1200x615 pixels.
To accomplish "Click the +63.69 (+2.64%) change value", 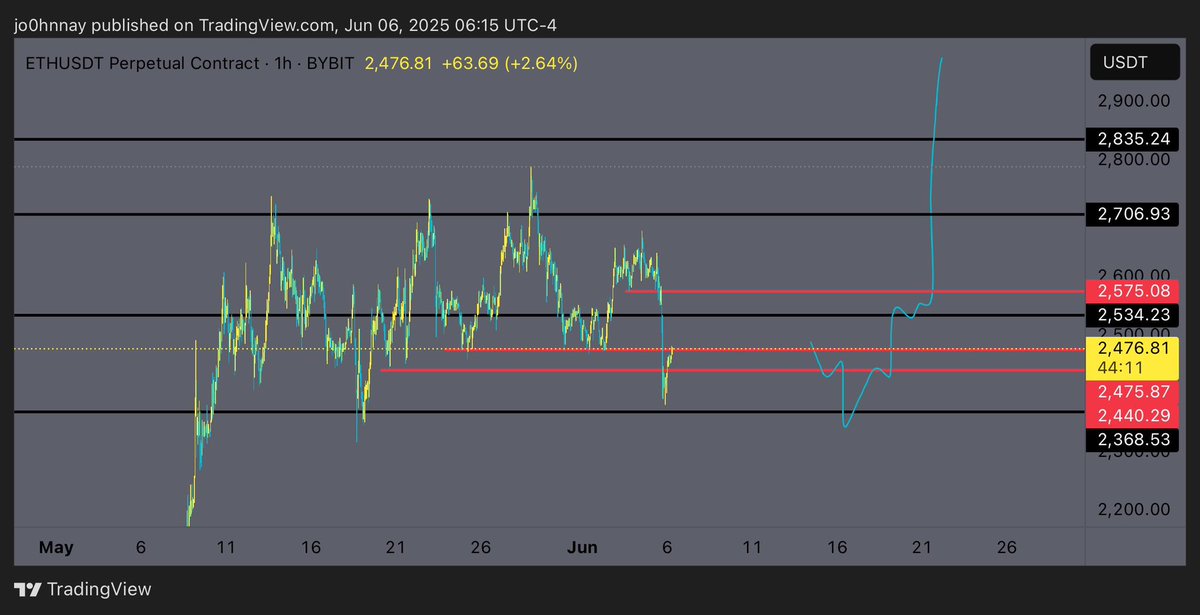I will 510,63.
